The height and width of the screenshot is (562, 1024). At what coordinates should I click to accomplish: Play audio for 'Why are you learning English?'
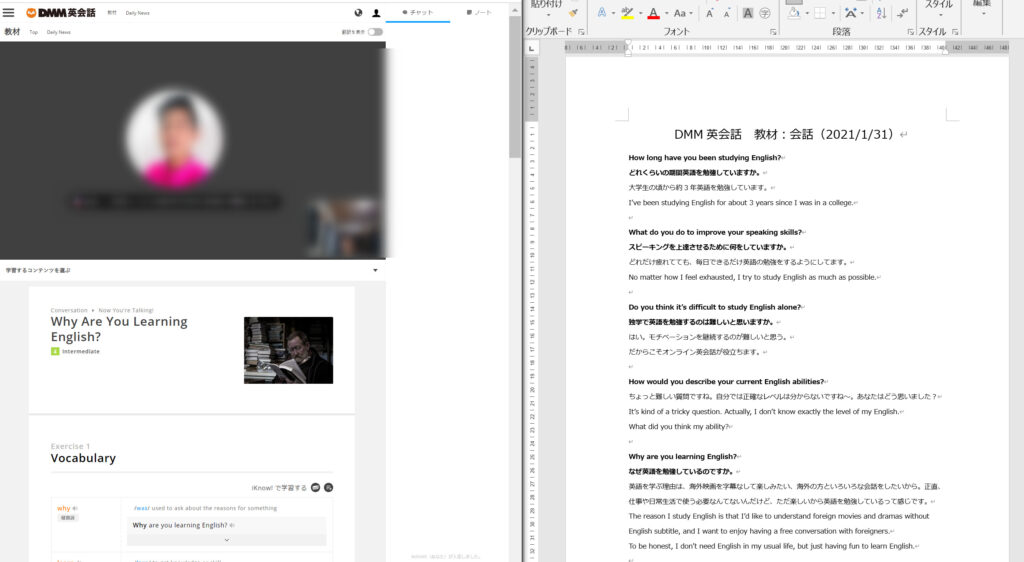click(x=232, y=525)
